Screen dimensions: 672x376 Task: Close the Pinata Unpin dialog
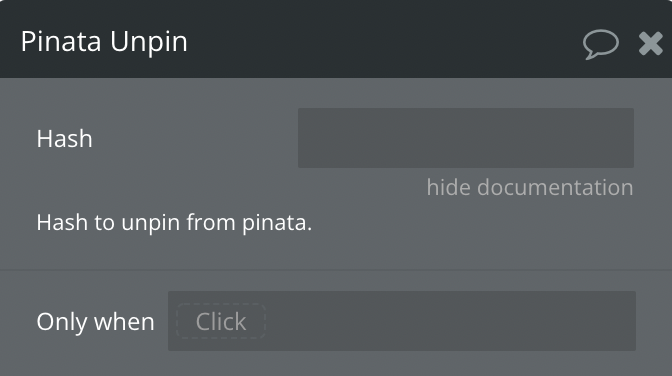[x=651, y=44]
